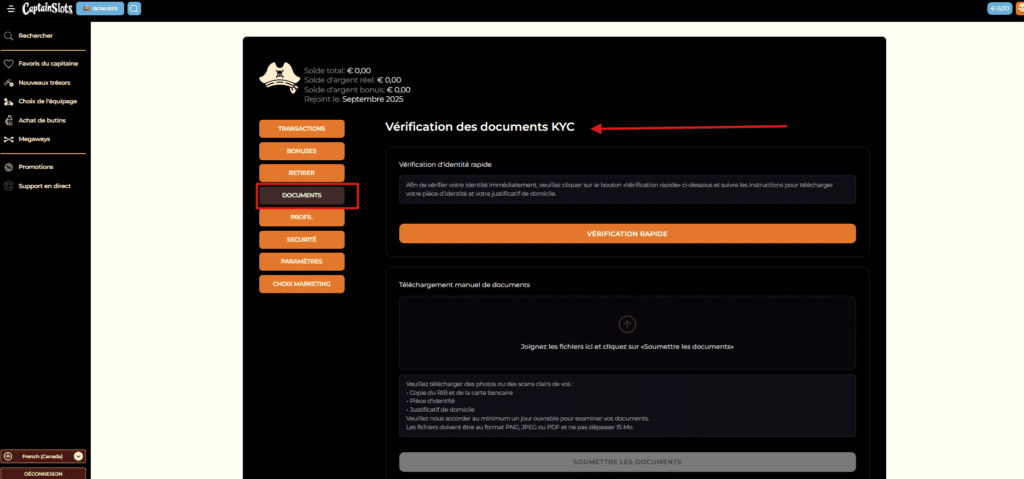The image size is (1024, 479).
Task: Launch Support en direct chat
Action: pos(38,186)
